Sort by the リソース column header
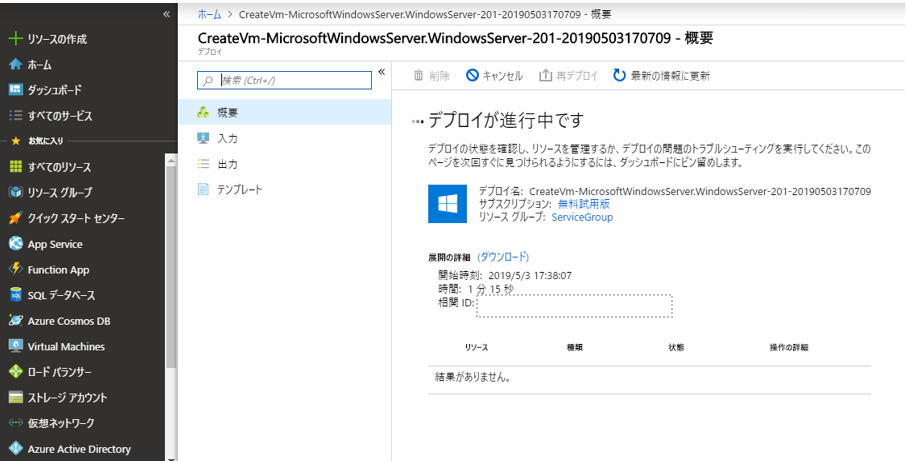 [476, 347]
